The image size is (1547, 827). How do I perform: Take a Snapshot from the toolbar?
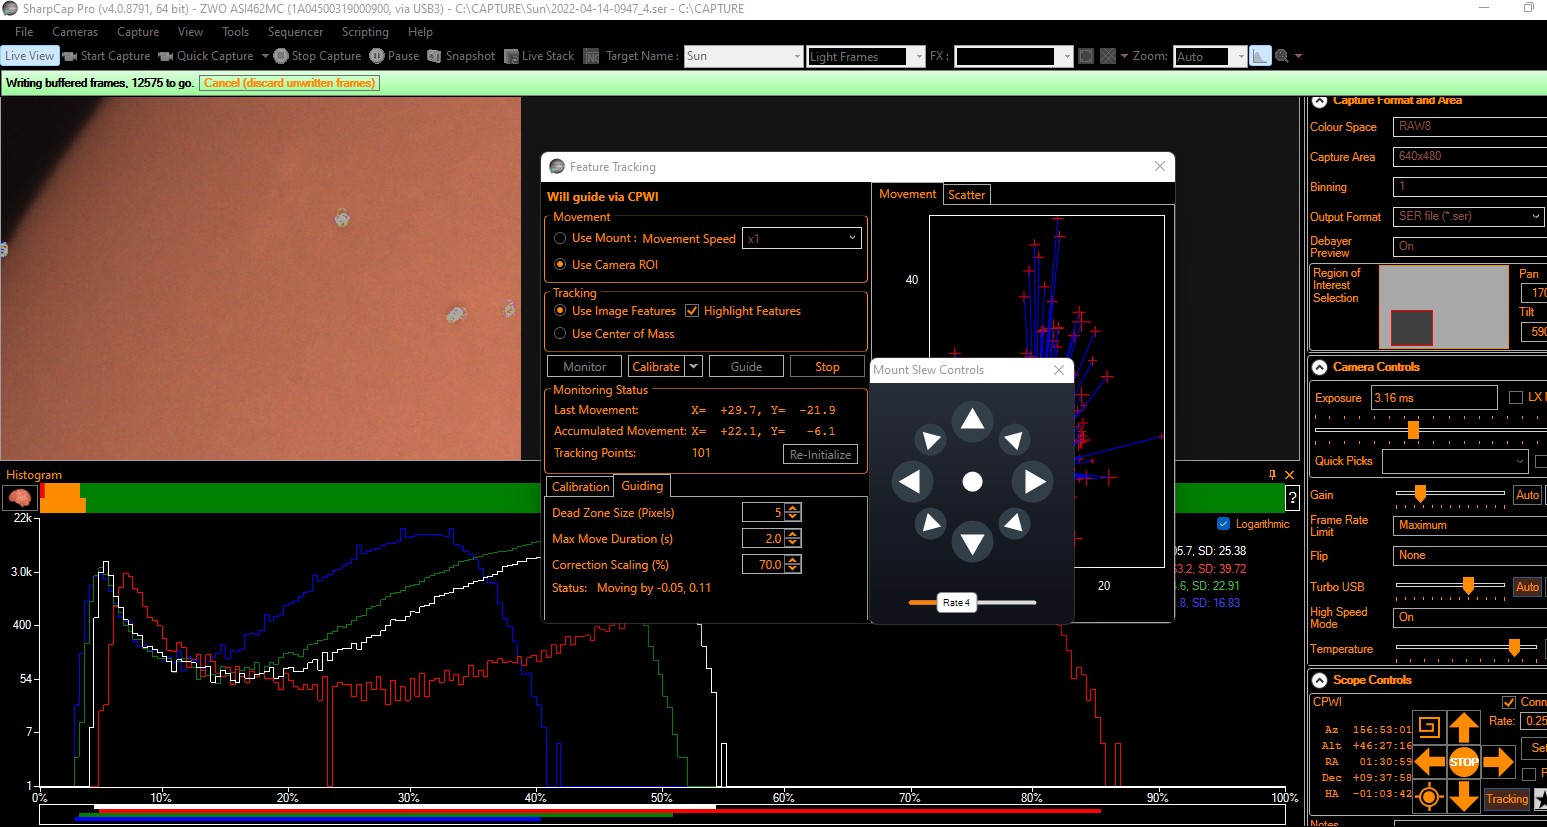tap(461, 56)
